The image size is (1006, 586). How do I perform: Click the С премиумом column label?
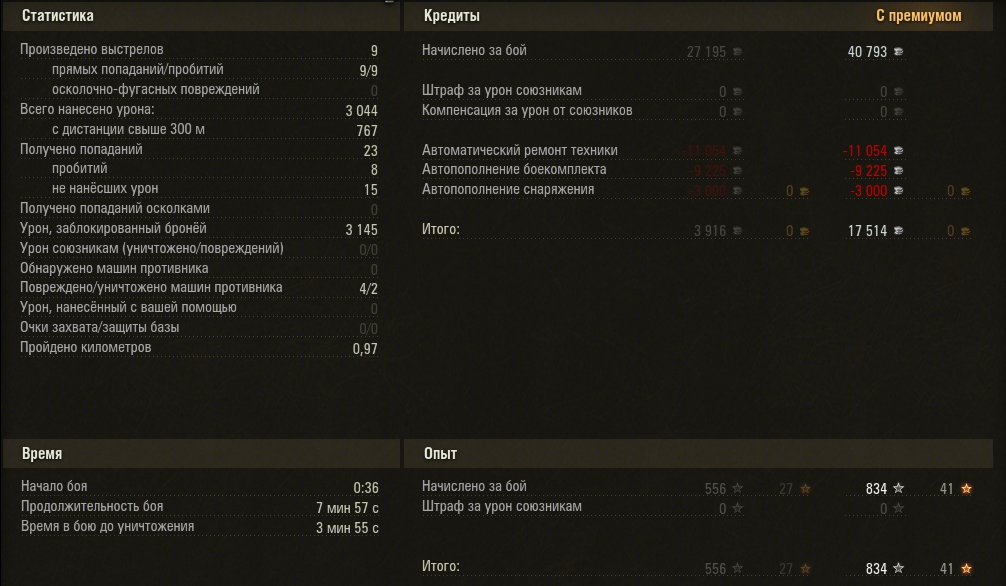918,16
